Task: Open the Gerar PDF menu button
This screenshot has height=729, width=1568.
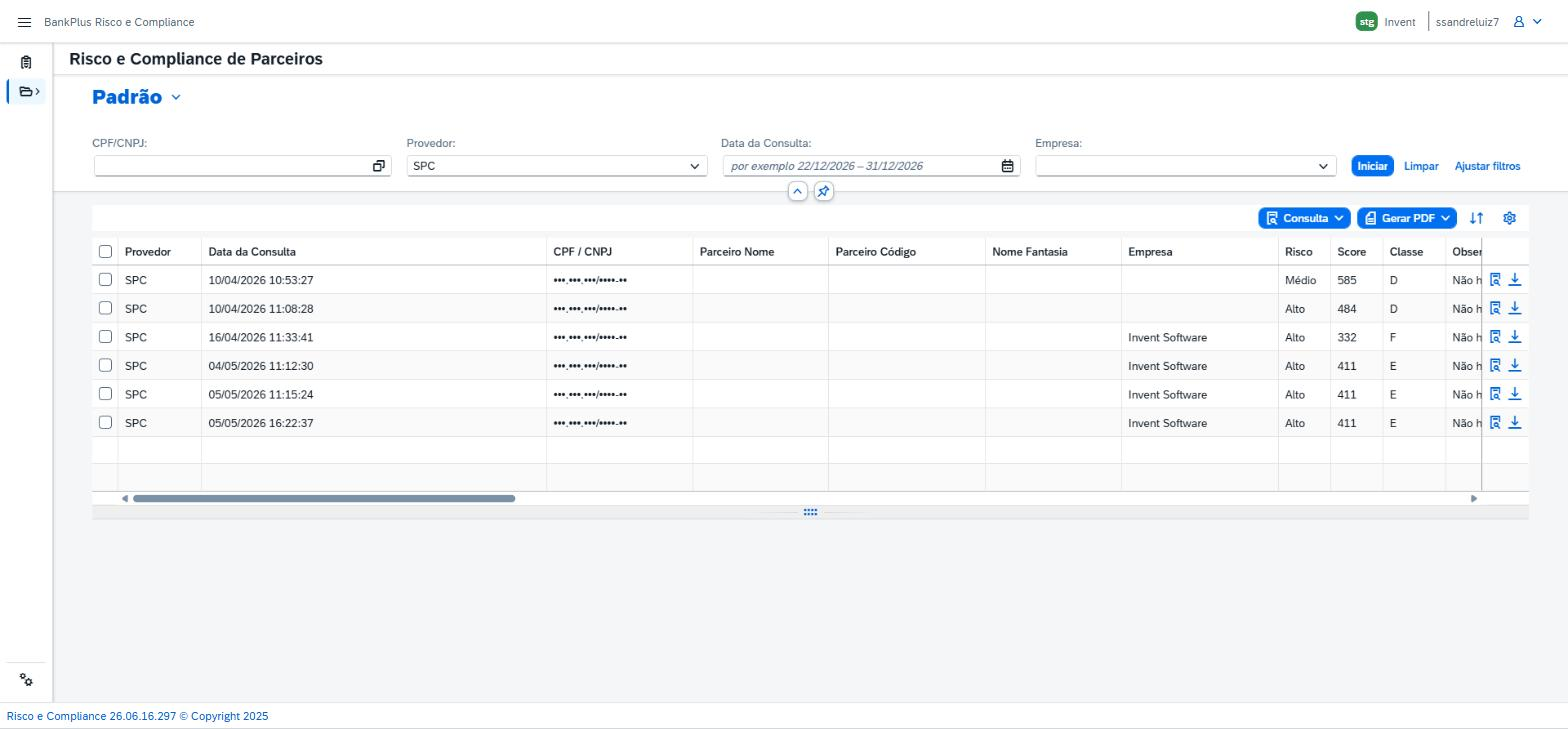Action: [1407, 218]
